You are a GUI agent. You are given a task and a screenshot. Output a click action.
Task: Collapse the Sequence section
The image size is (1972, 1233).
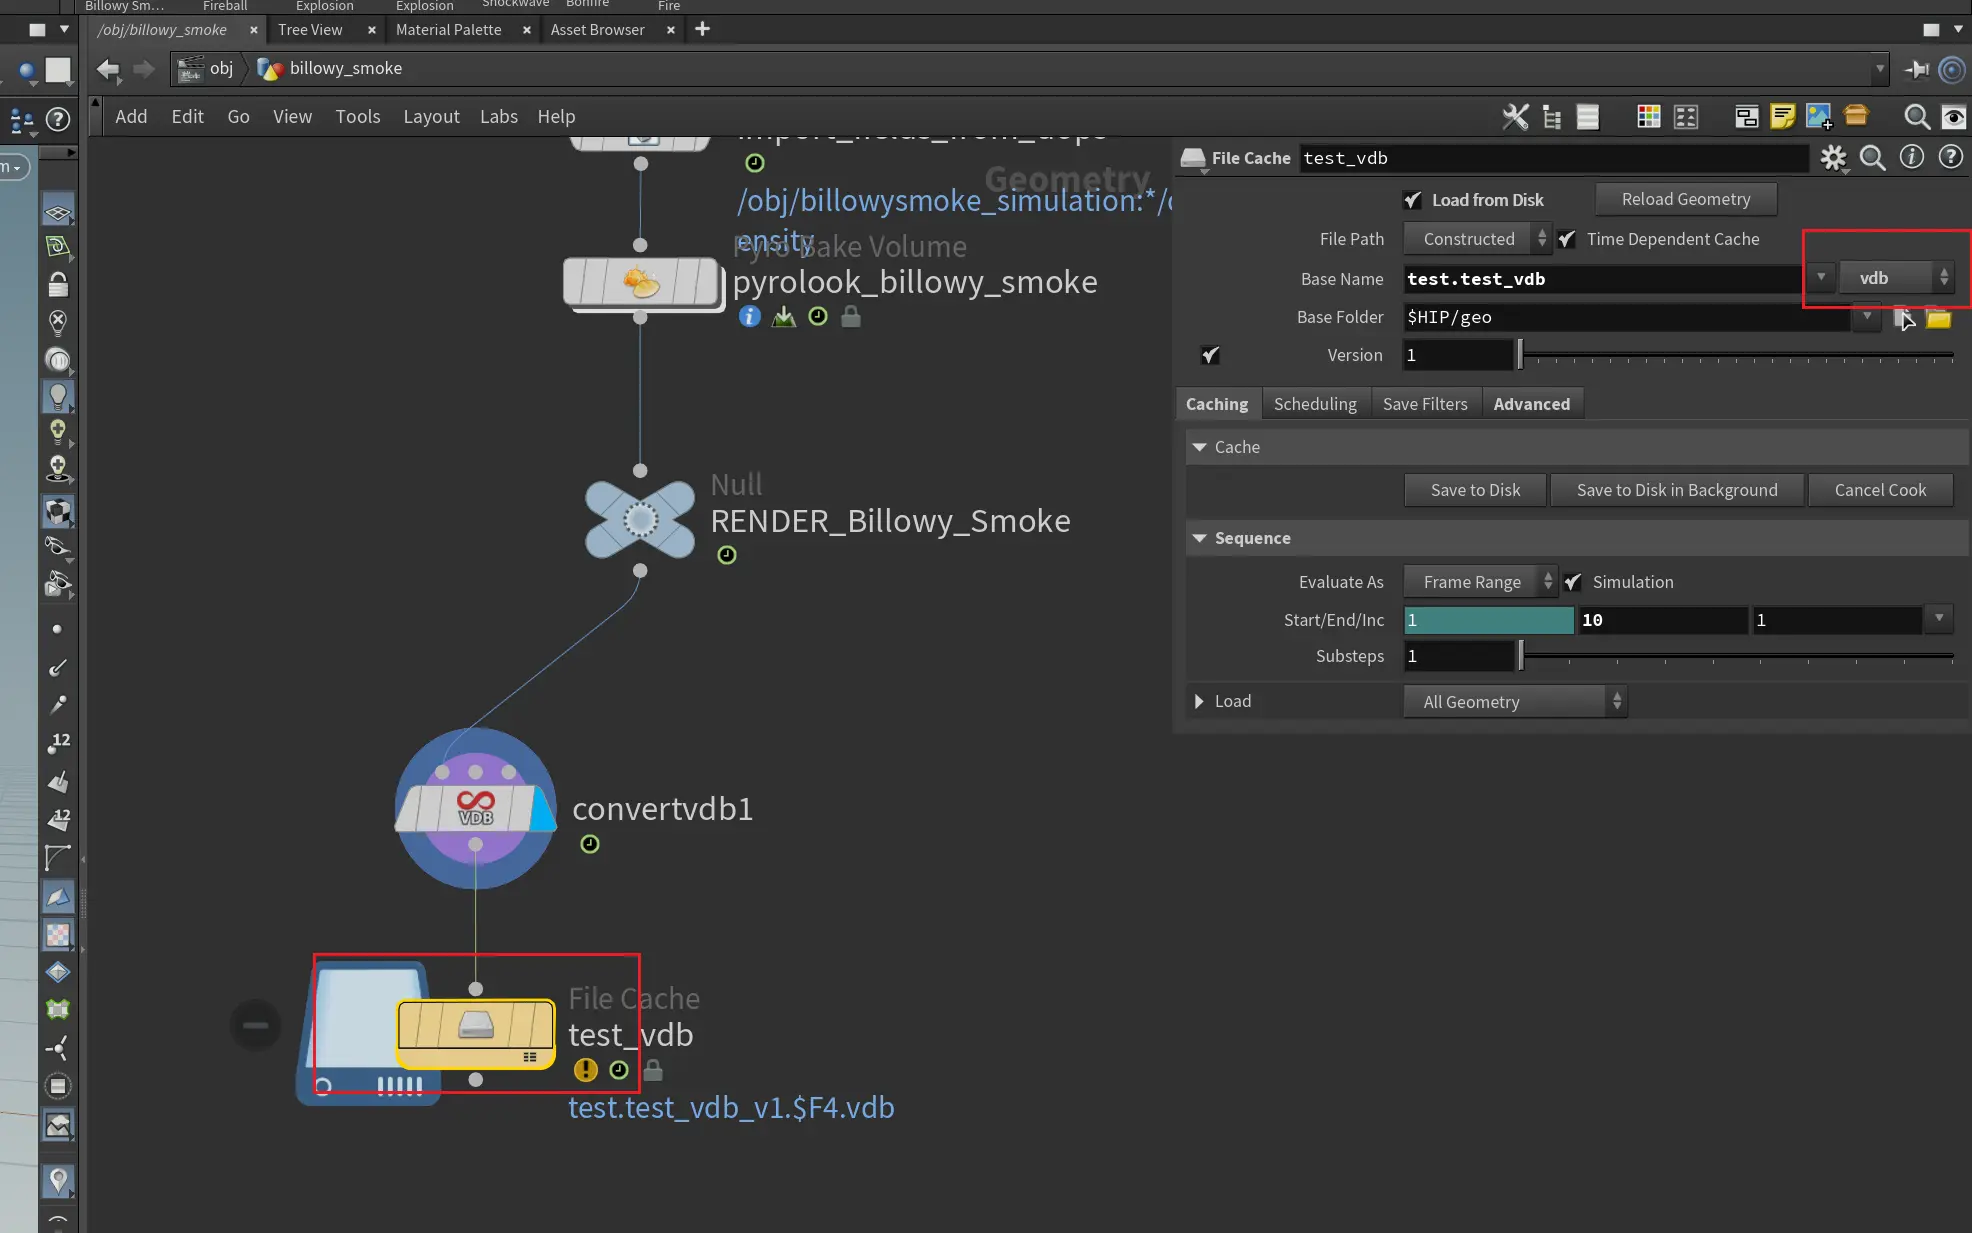pos(1198,538)
